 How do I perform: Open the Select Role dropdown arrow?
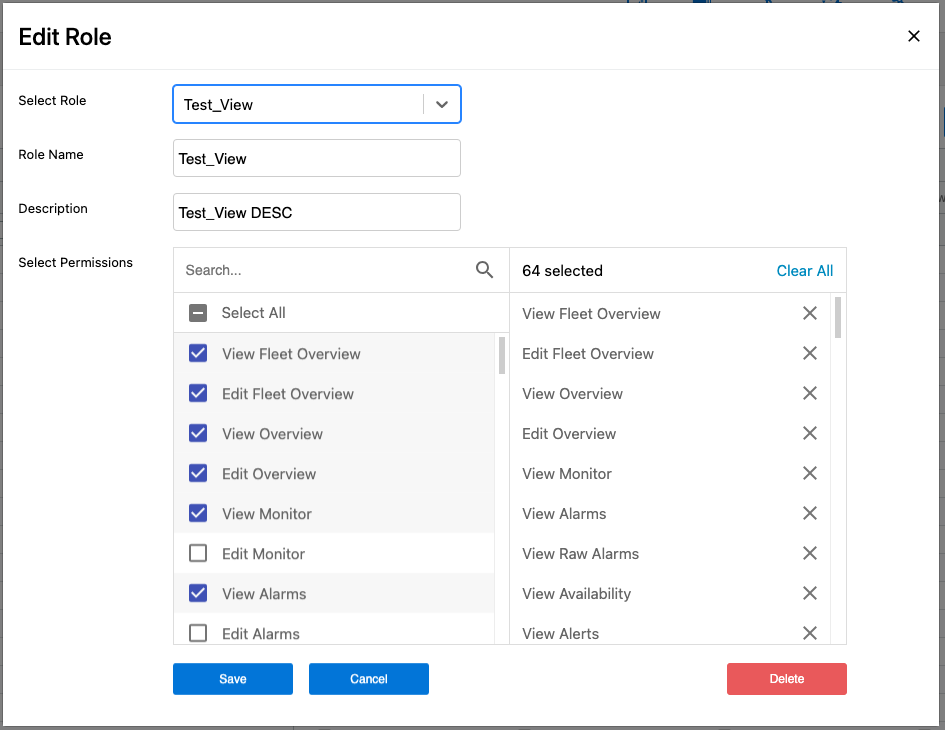(x=442, y=105)
